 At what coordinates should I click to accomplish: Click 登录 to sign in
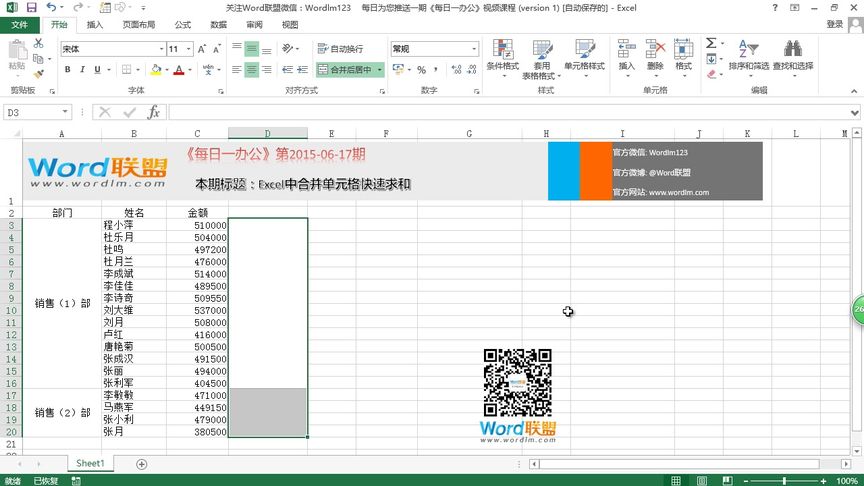835,24
